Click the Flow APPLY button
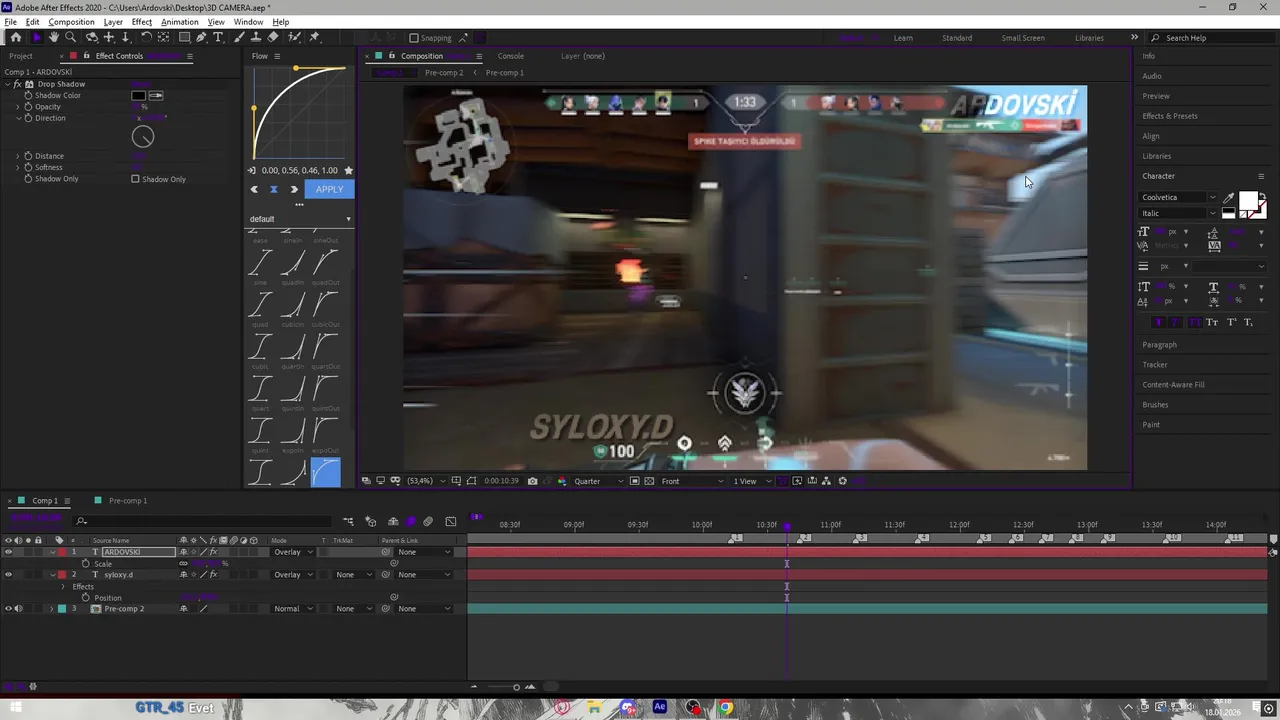 click(329, 190)
